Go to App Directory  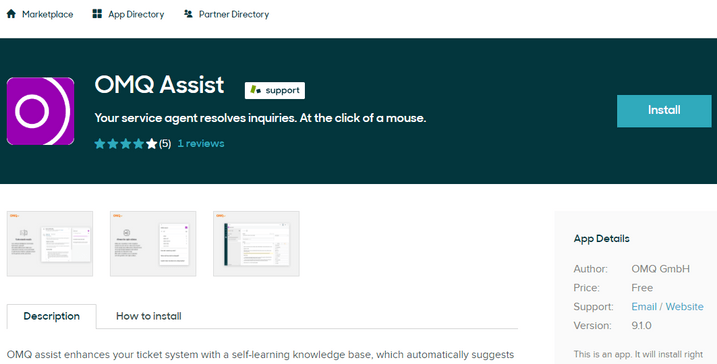136,14
